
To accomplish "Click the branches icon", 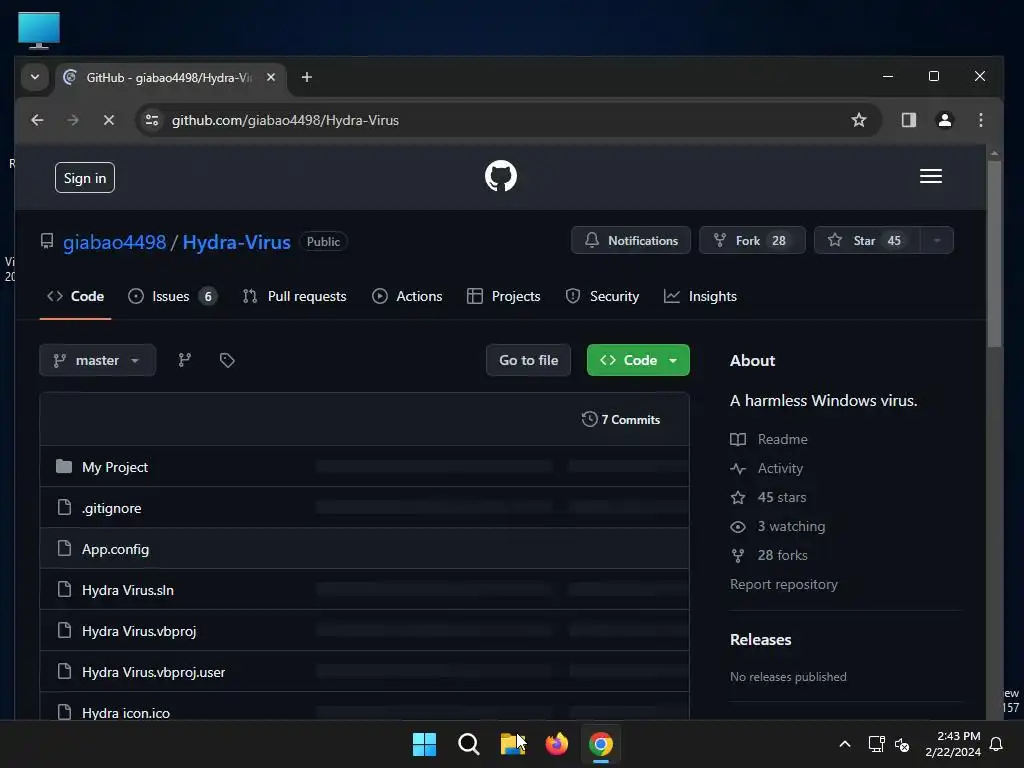I will click(x=185, y=360).
